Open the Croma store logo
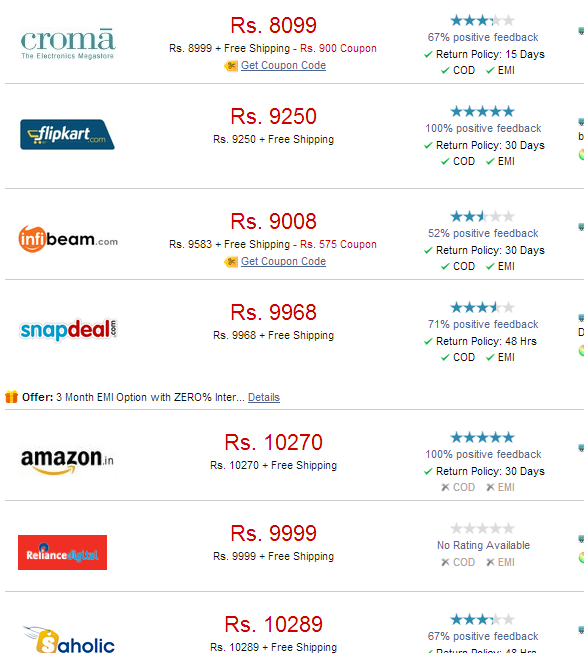 pyautogui.click(x=68, y=44)
